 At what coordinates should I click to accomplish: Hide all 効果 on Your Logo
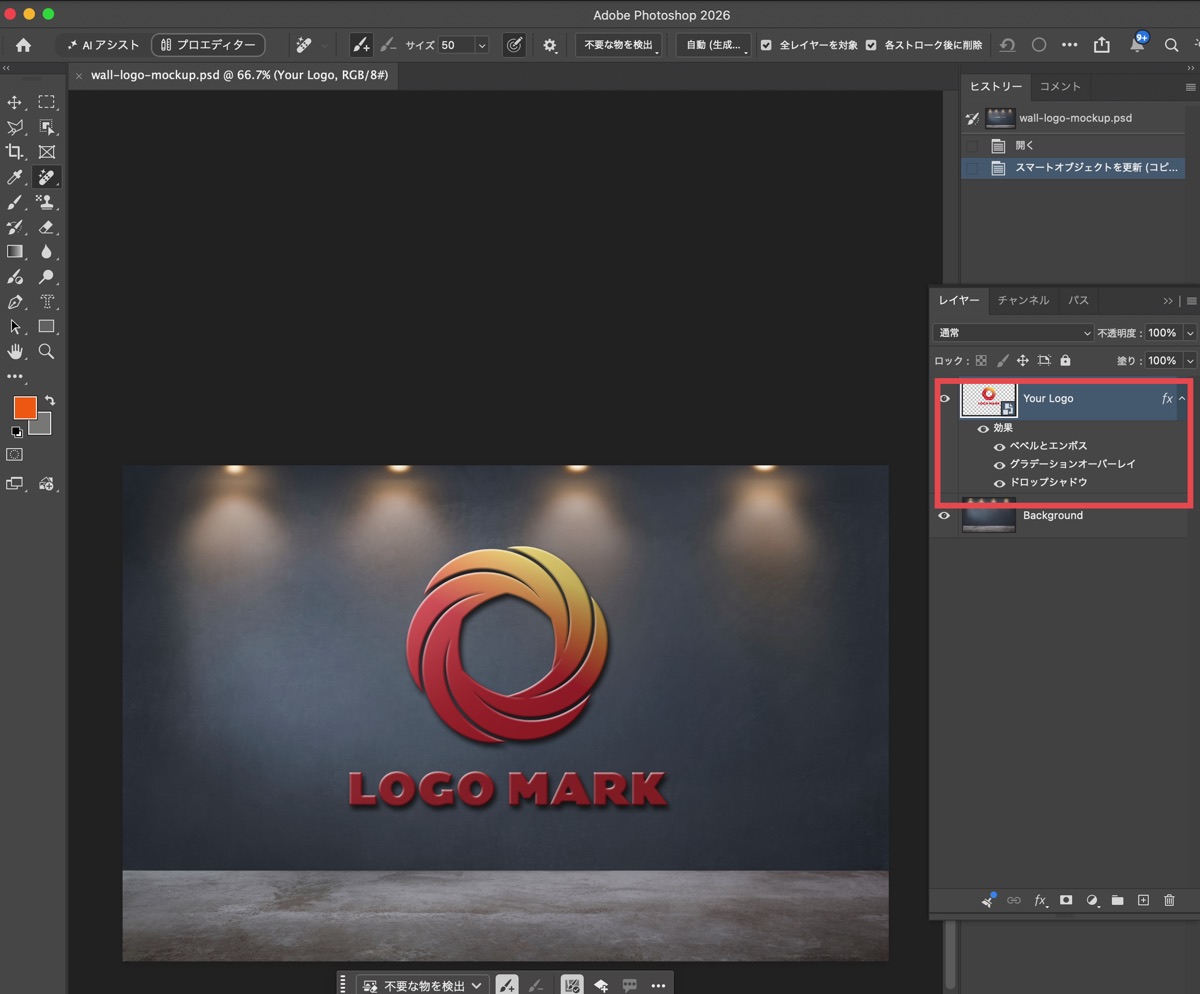coord(983,428)
